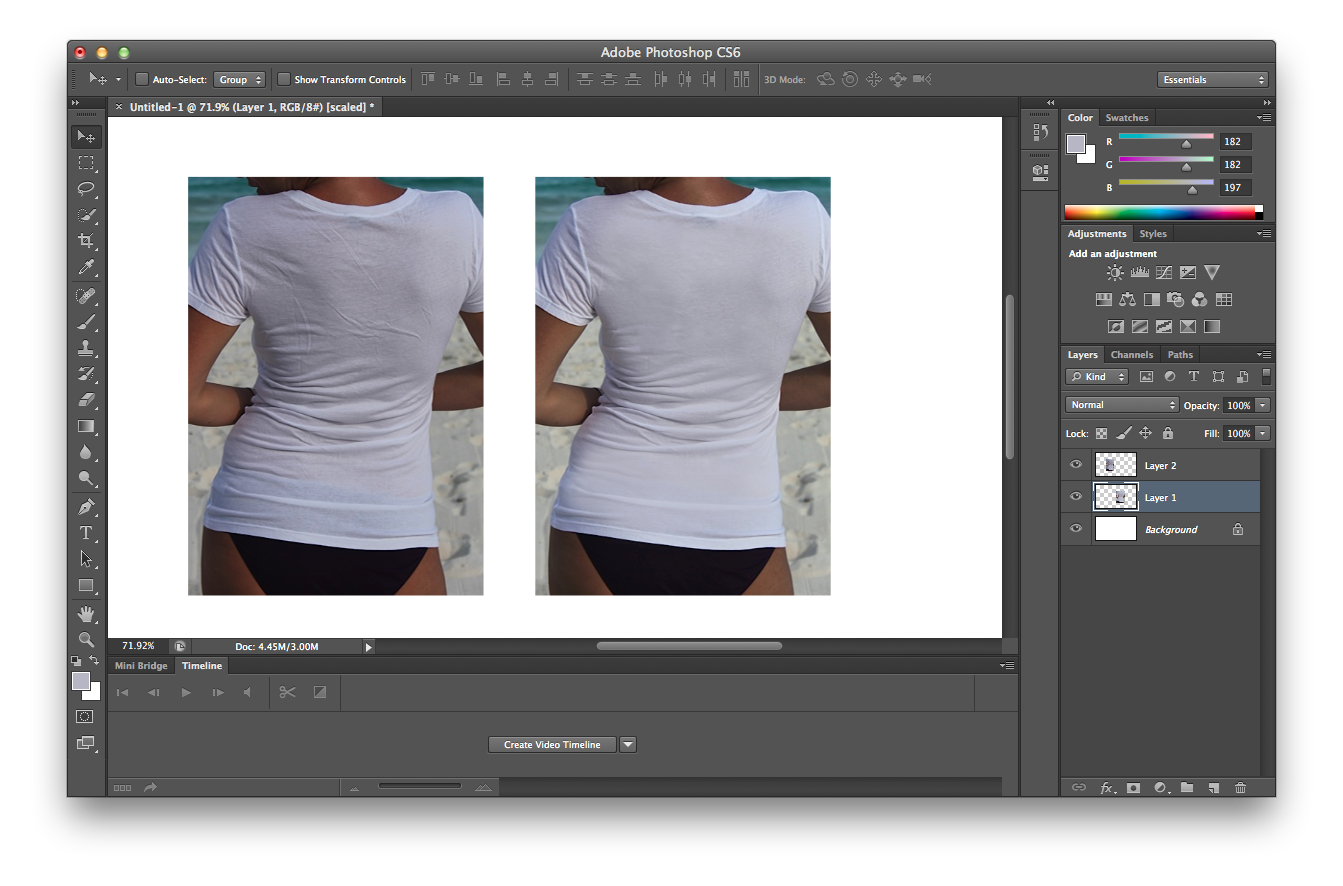The width and height of the screenshot is (1343, 886).
Task: Open the Normal blend mode dropdown
Action: point(1122,405)
